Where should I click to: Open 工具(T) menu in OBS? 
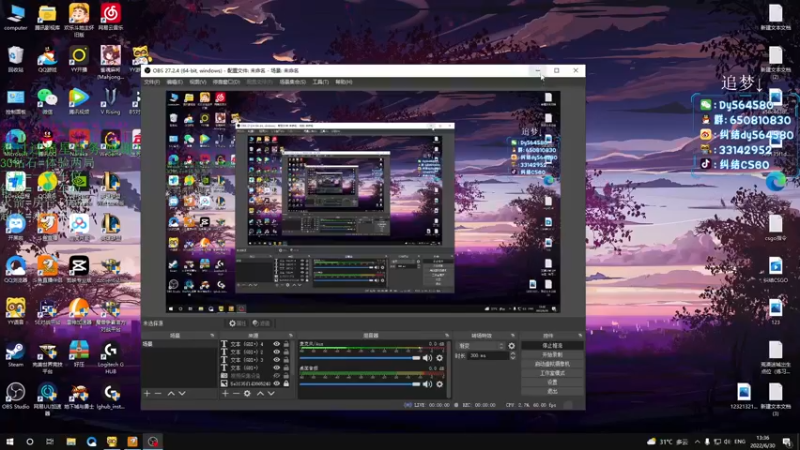tap(320, 82)
